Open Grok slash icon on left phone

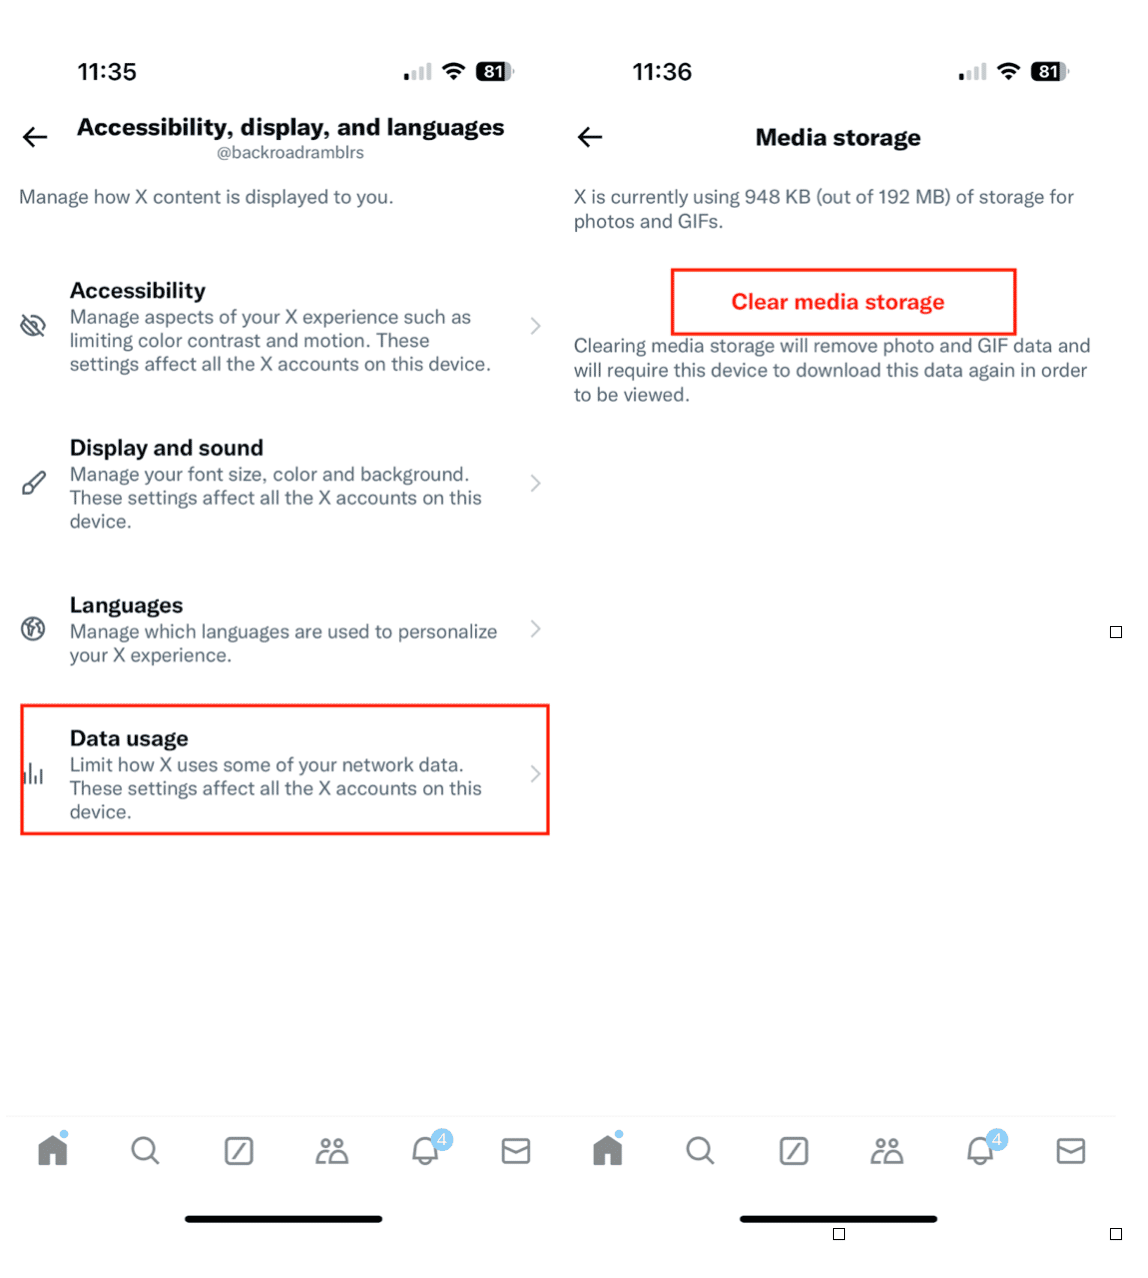[239, 1151]
